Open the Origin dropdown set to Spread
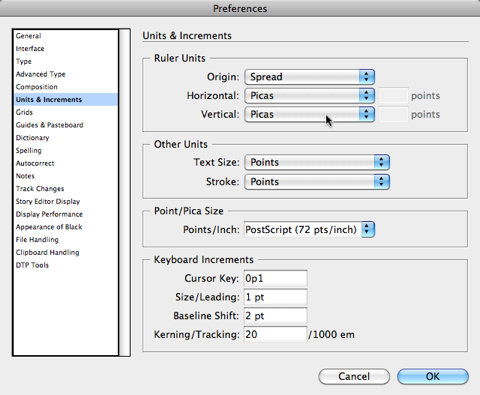Image resolution: width=480 pixels, height=395 pixels. click(x=310, y=77)
